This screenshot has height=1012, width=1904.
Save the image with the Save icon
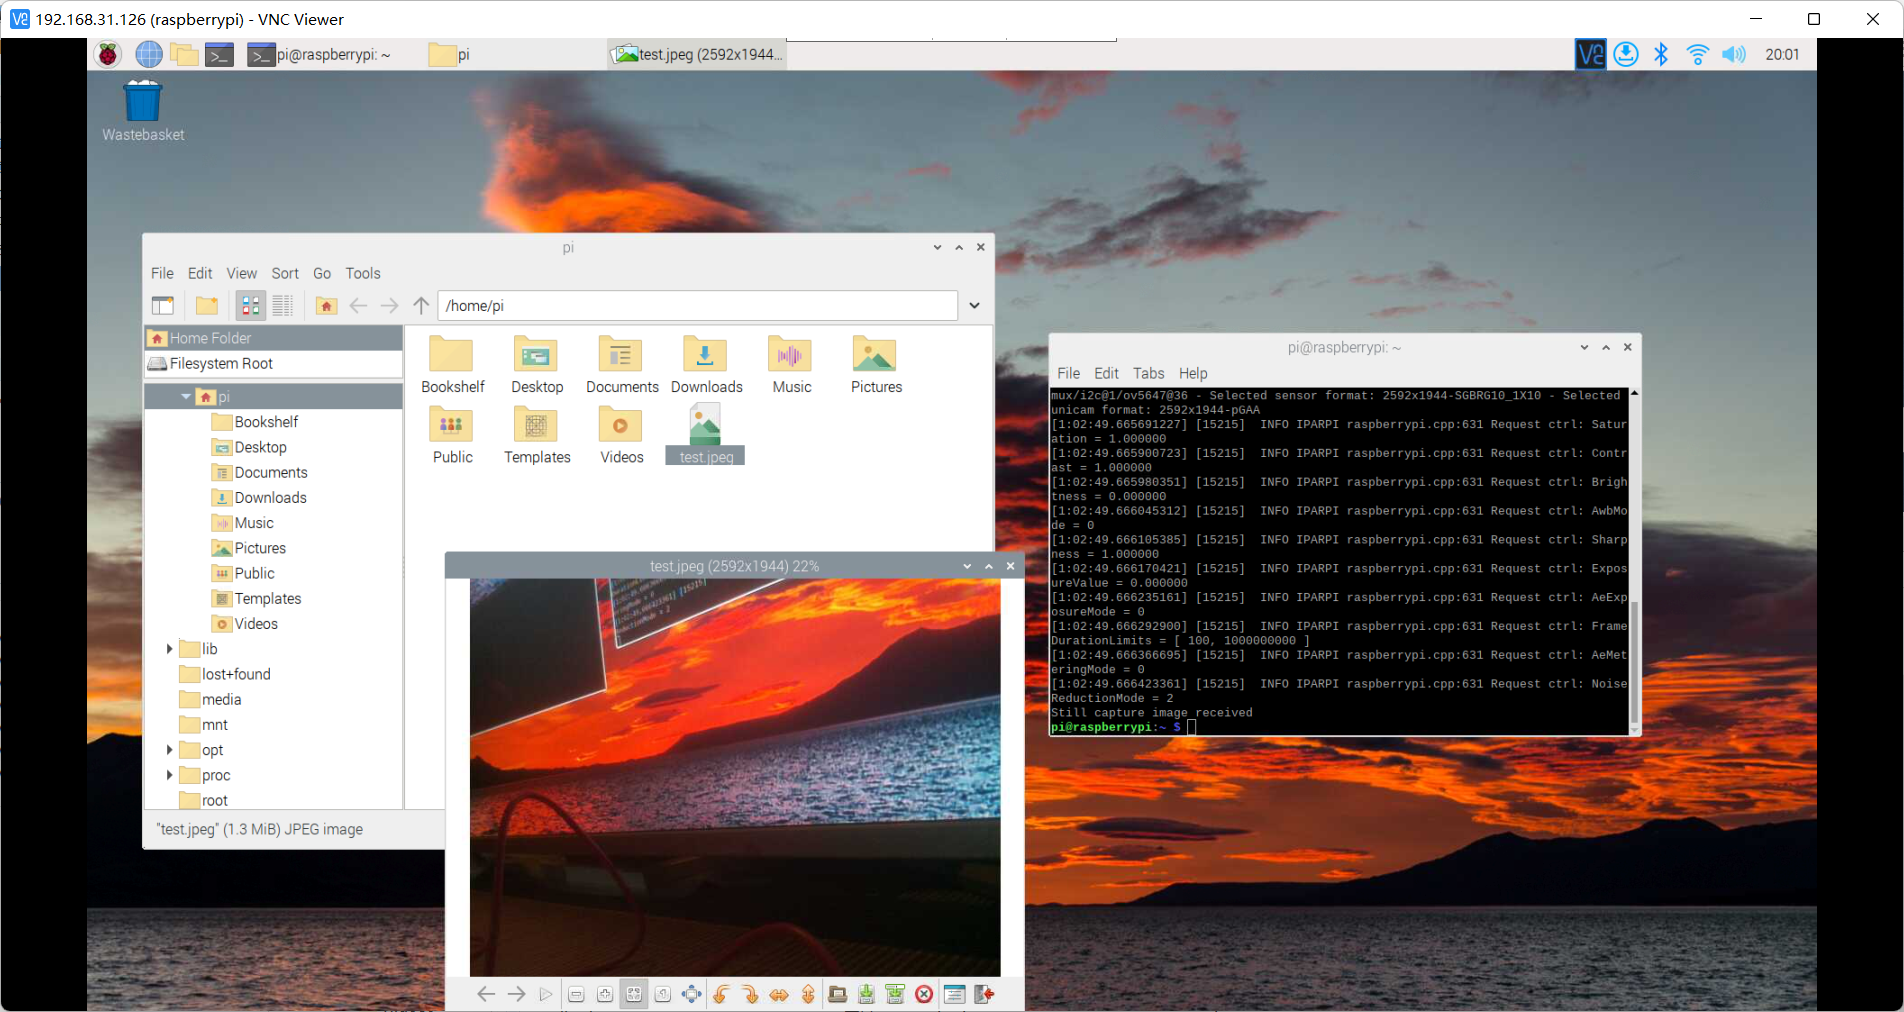(x=866, y=994)
